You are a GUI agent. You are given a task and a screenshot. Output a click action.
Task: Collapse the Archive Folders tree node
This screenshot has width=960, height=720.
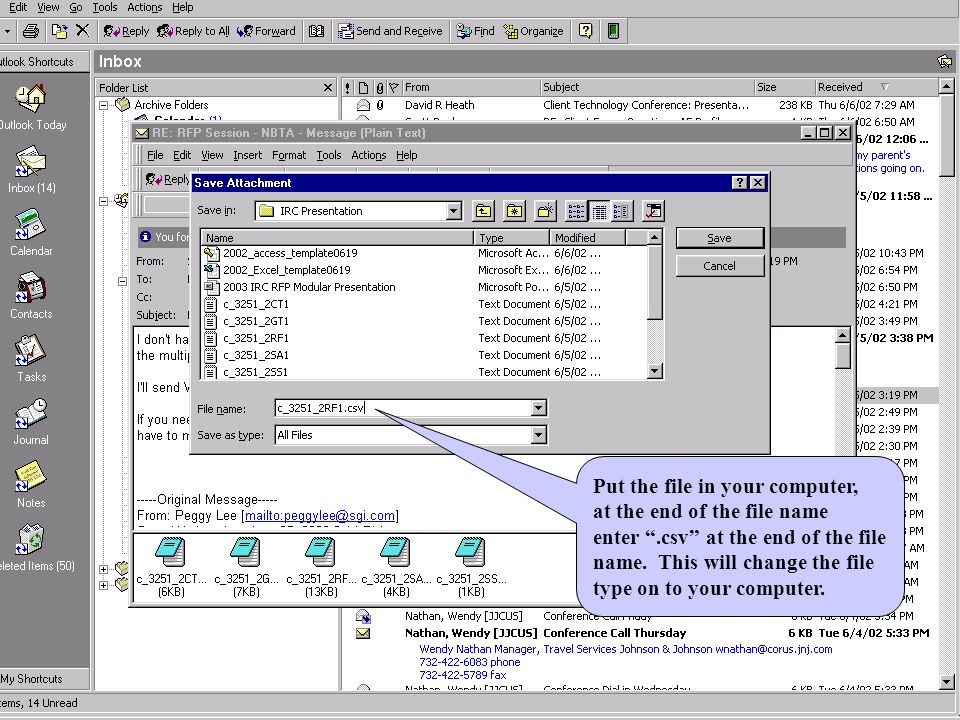pyautogui.click(x=103, y=105)
